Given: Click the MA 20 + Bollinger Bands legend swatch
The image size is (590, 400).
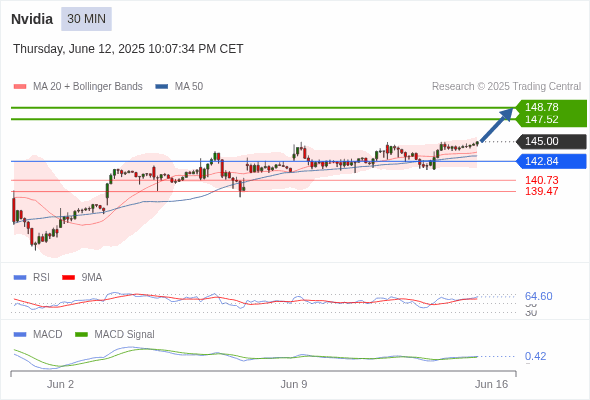Looking at the screenshot, I should (x=20, y=87).
